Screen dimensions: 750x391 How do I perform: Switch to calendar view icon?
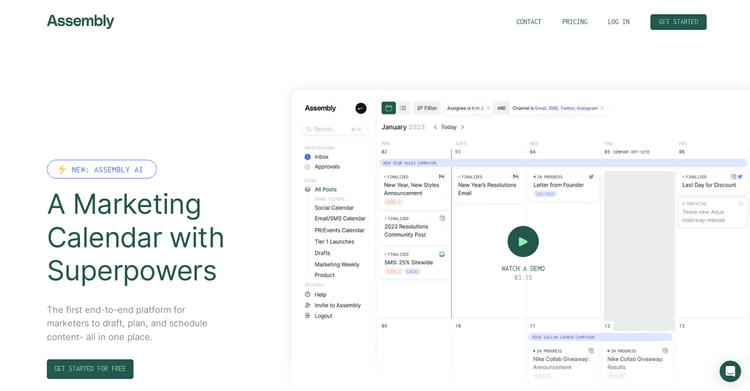point(388,108)
